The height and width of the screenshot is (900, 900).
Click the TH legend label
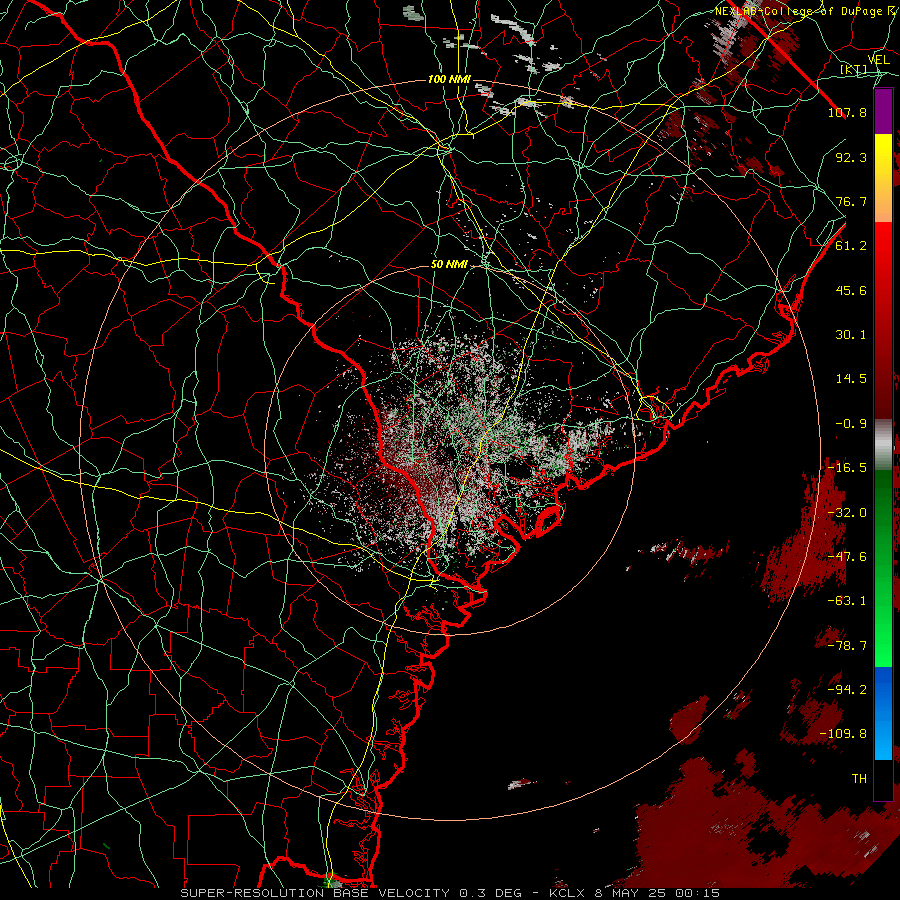click(x=859, y=779)
